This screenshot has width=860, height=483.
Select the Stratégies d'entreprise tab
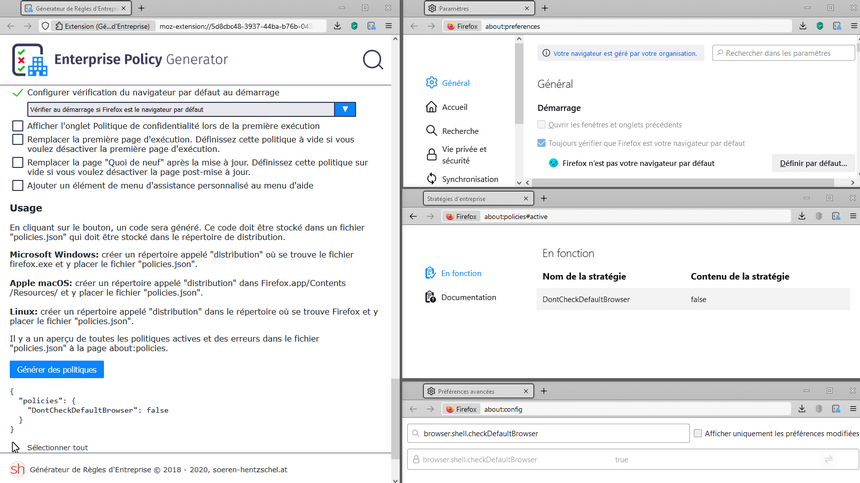pyautogui.click(x=478, y=198)
